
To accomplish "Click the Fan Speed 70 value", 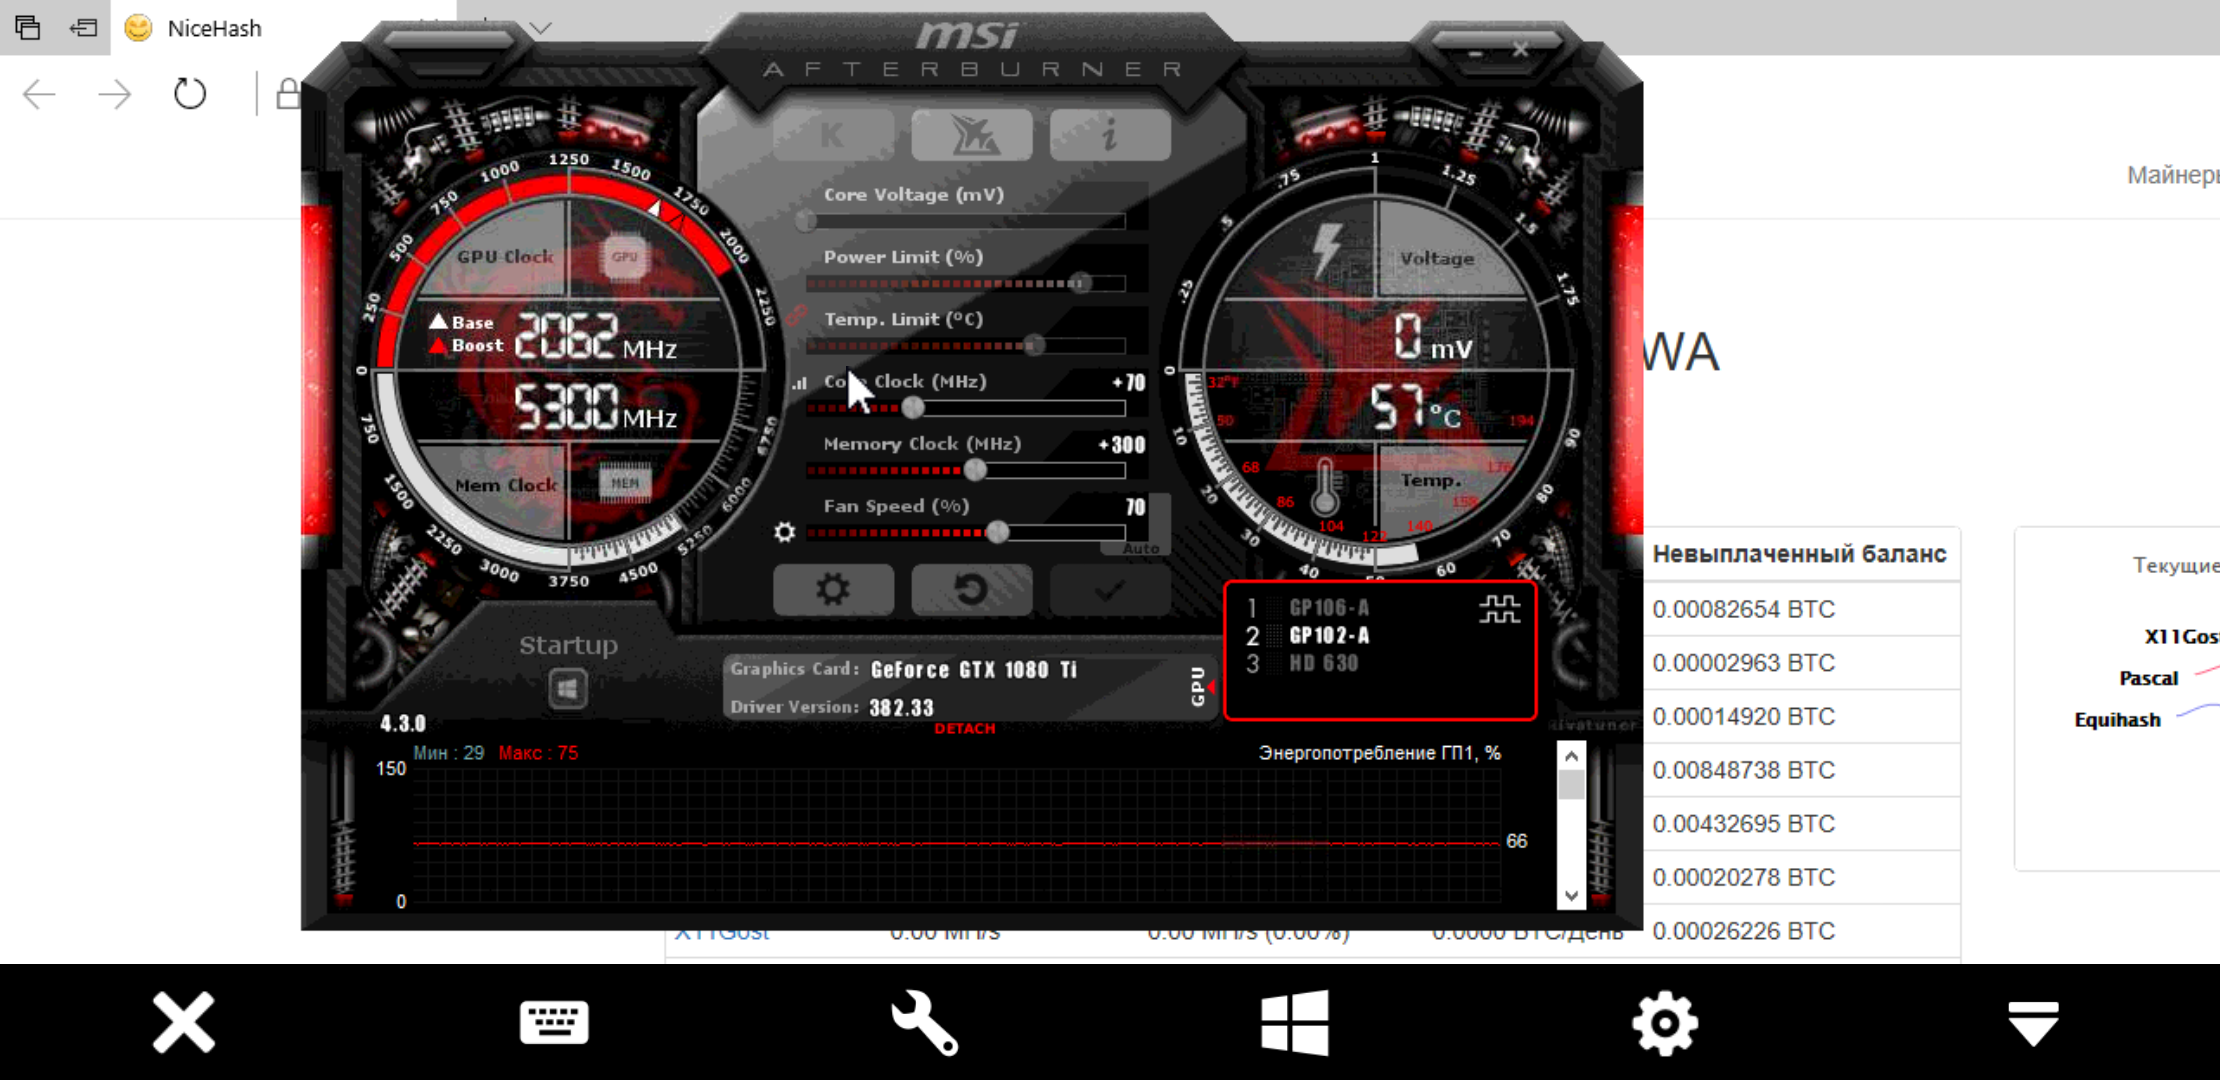I will pyautogui.click(x=1135, y=507).
